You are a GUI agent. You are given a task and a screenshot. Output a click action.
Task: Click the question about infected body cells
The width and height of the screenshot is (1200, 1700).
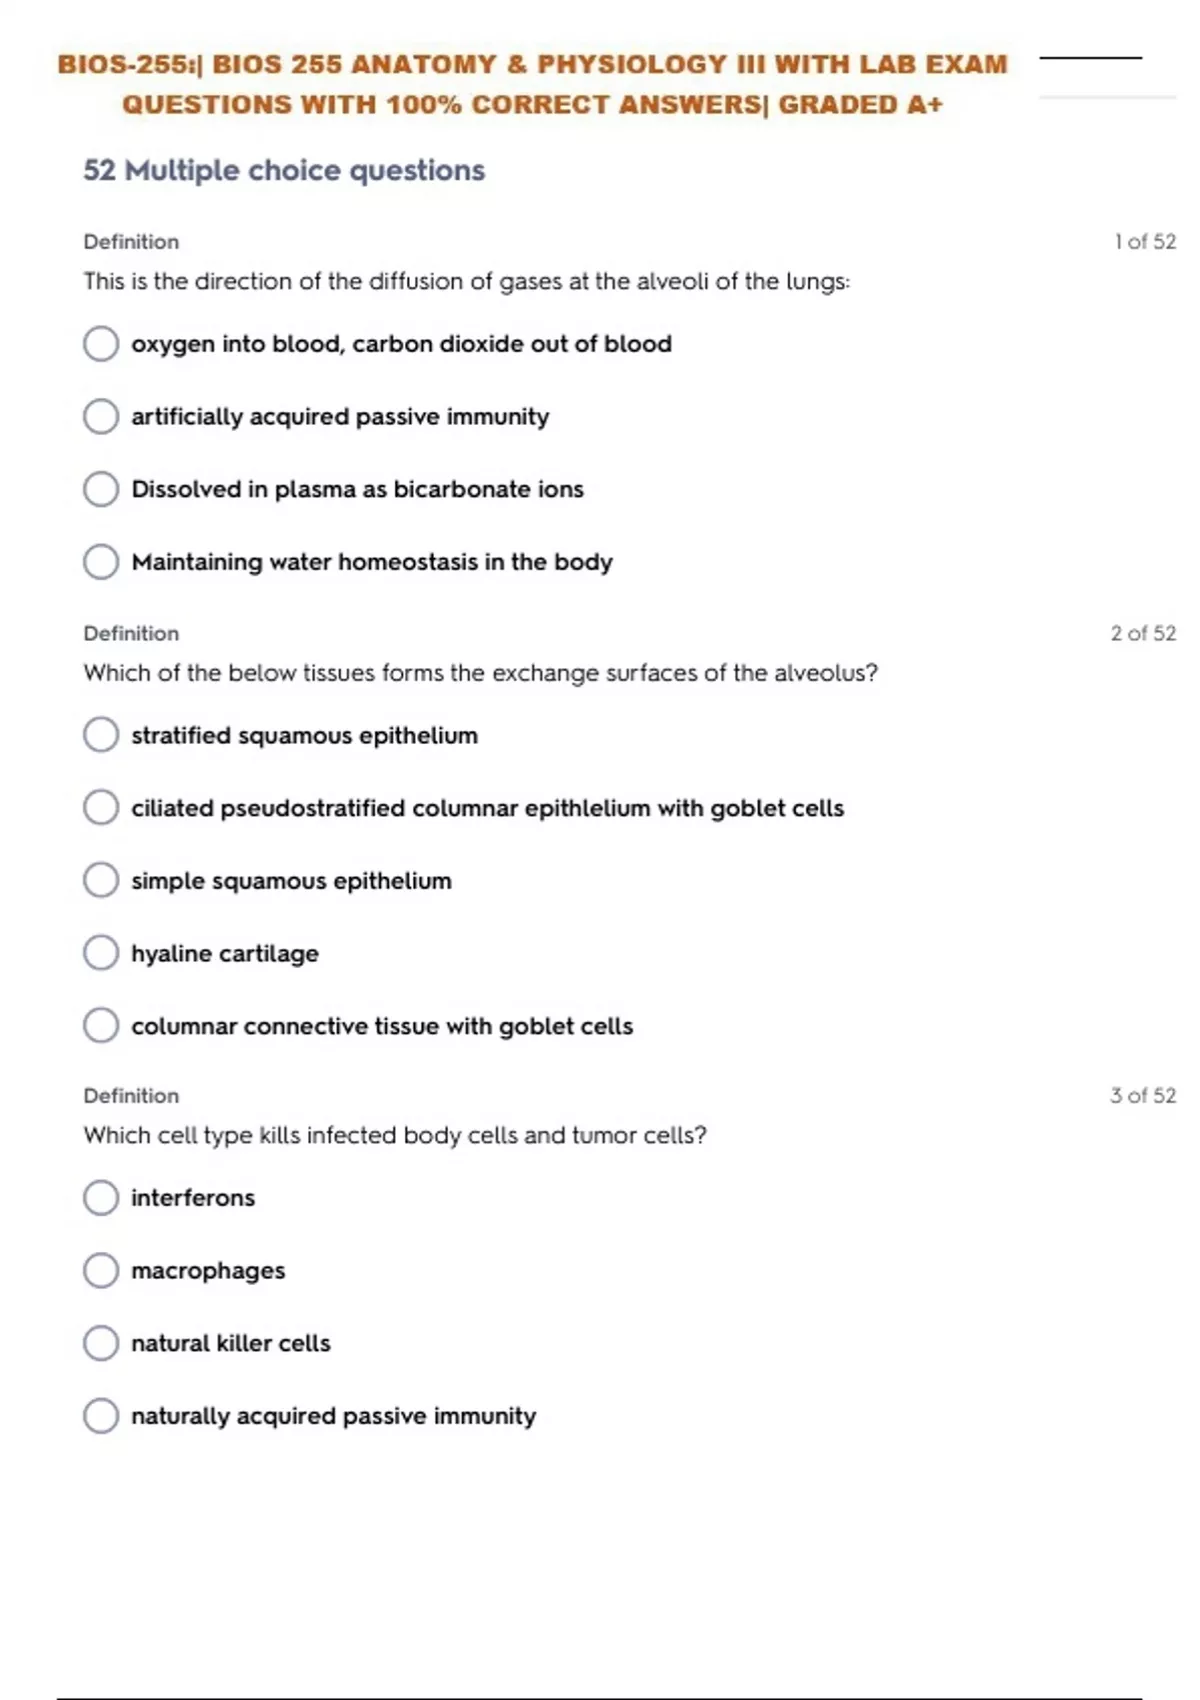[395, 1136]
